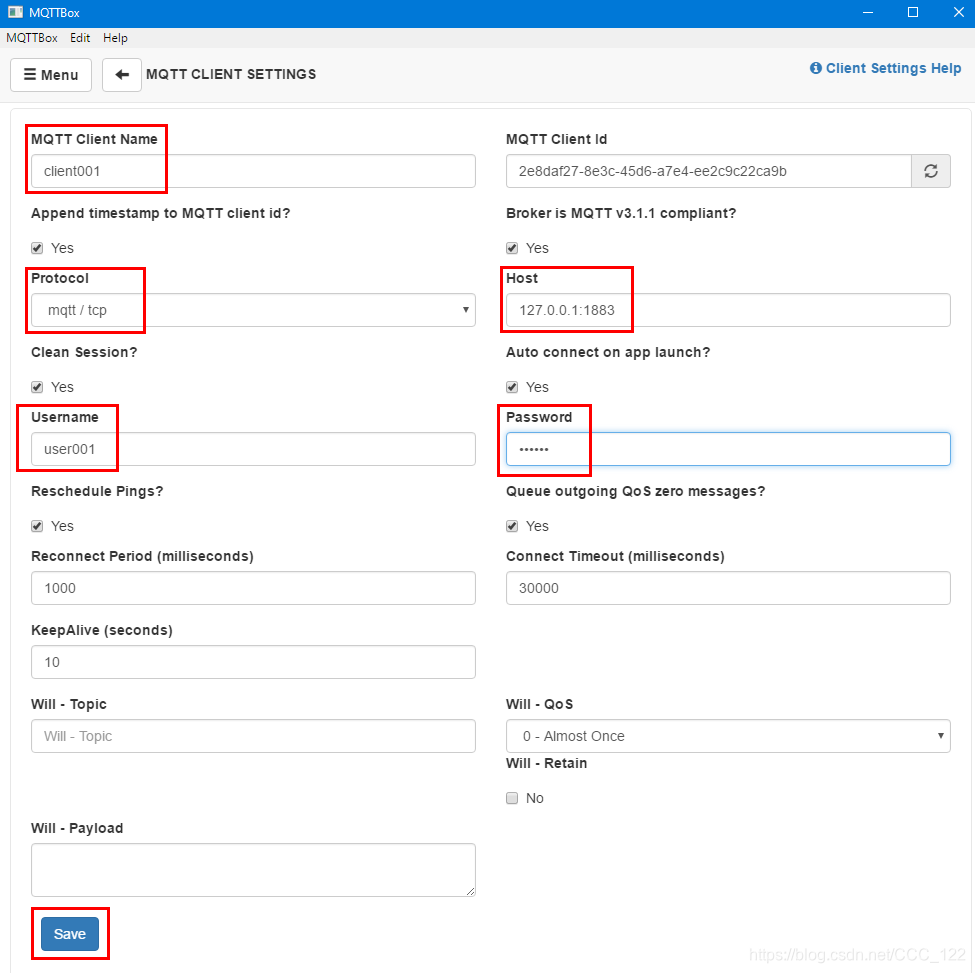Screen dimensions: 975x973
Task: Open the Will - QoS dropdown
Action: point(728,736)
